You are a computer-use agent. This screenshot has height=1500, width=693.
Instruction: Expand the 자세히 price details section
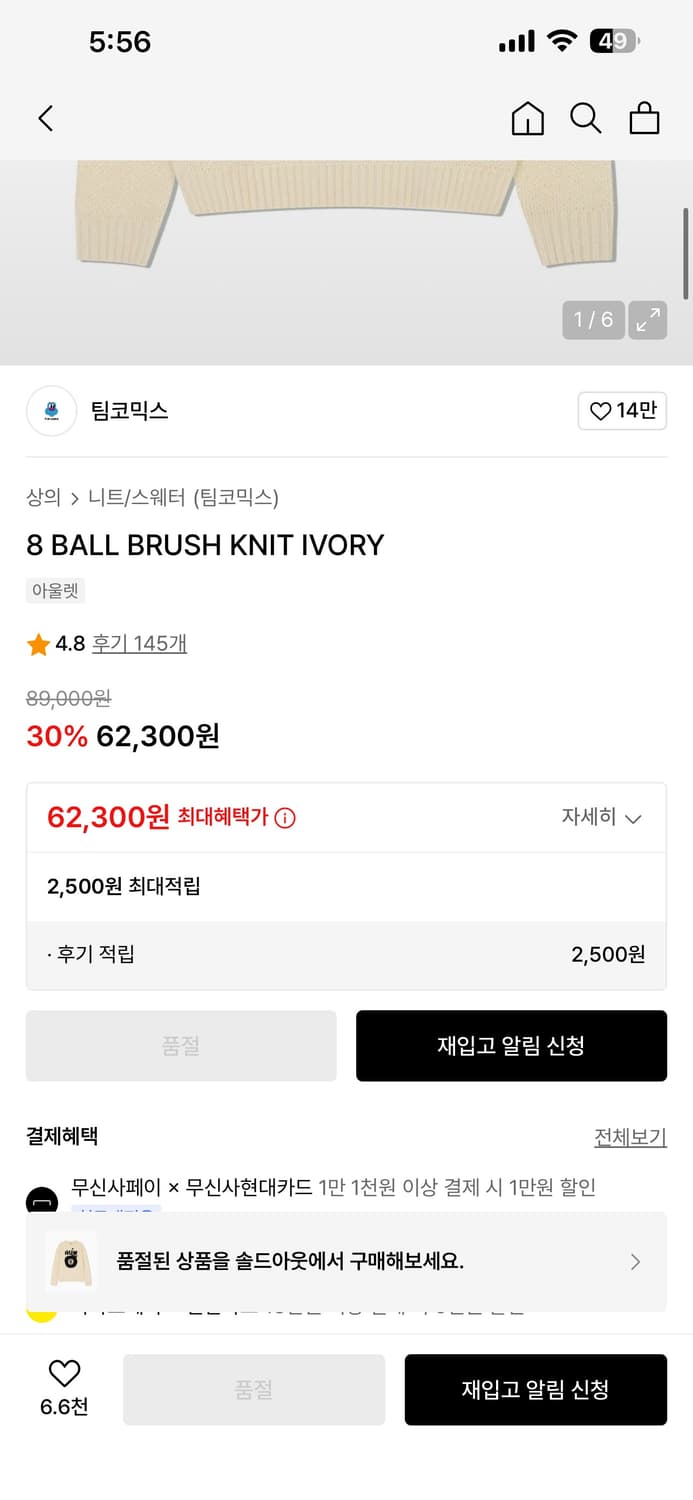tap(601, 817)
